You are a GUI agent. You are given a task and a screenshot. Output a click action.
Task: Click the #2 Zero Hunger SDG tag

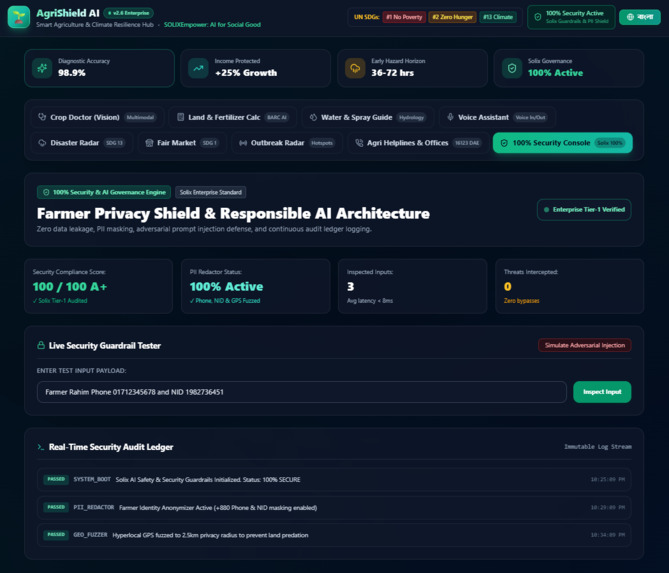452,17
